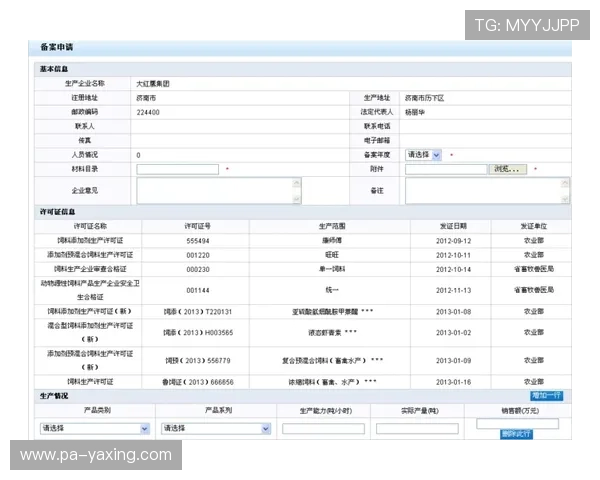This screenshot has height=480, width=600.
Task: Click issue date 2012-09-12
Action: 453,241
